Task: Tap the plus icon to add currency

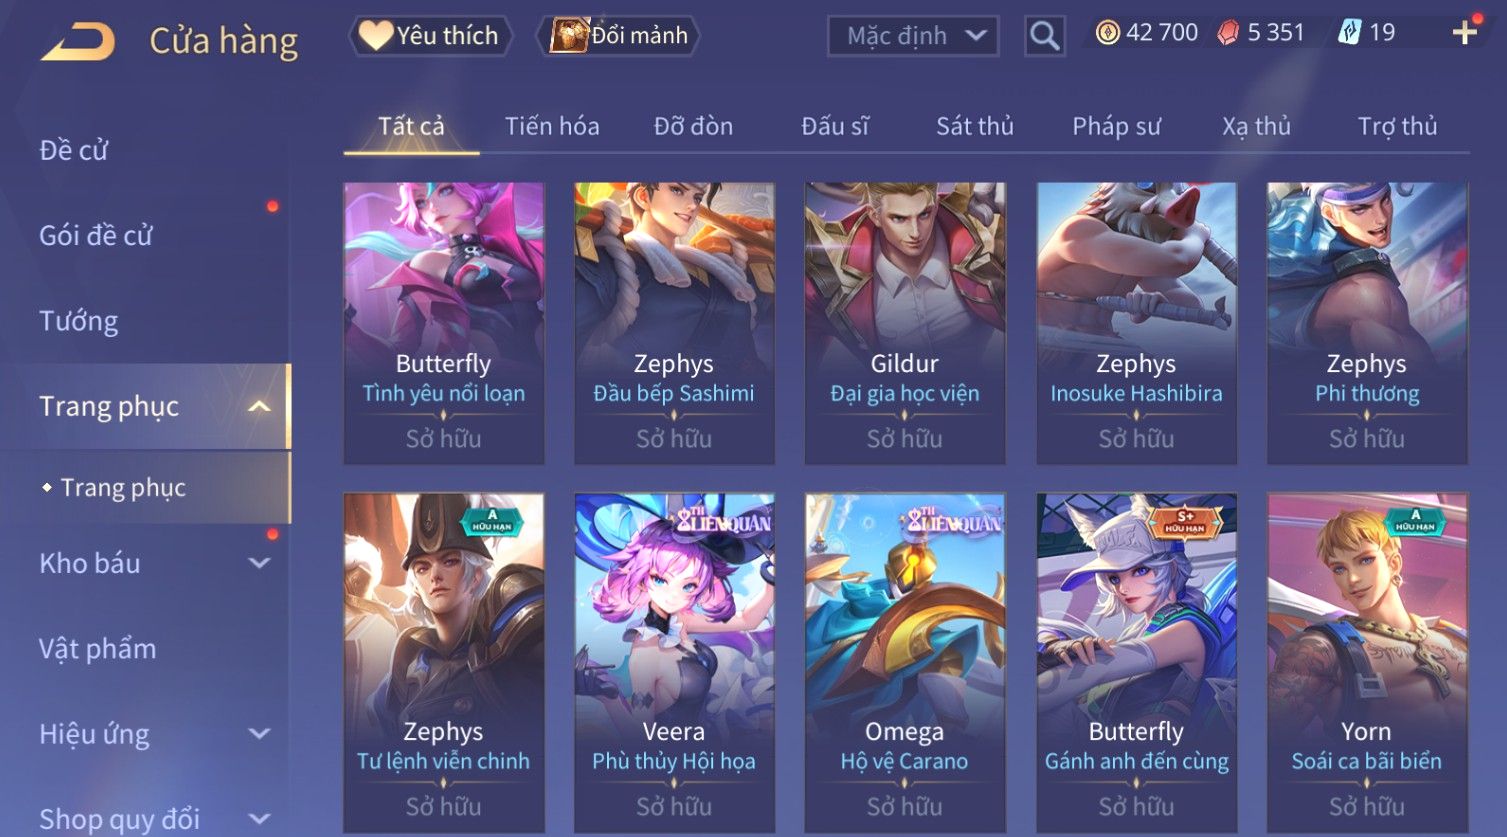Action: (1465, 33)
